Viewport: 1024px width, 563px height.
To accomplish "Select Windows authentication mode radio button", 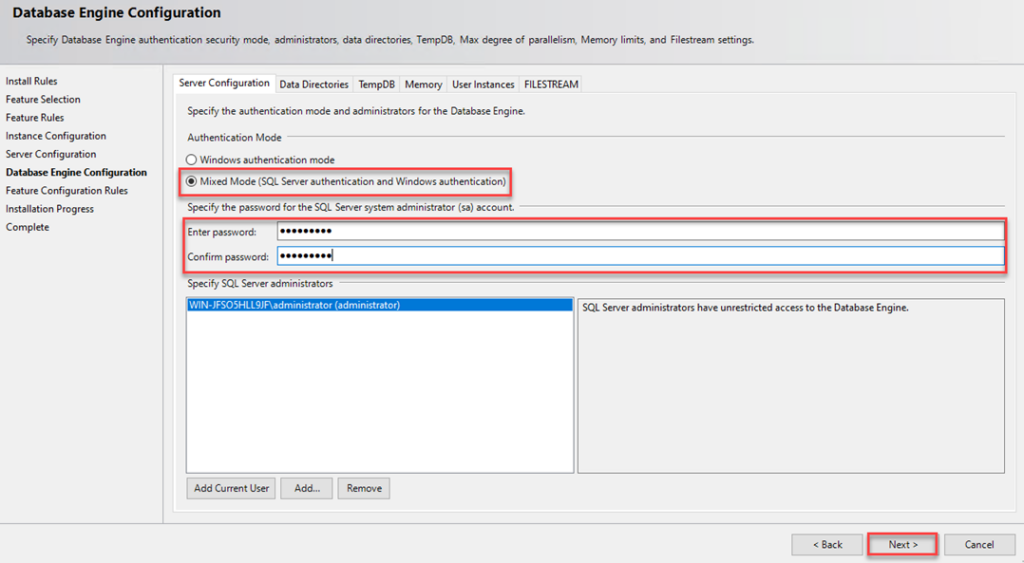I will point(191,159).
